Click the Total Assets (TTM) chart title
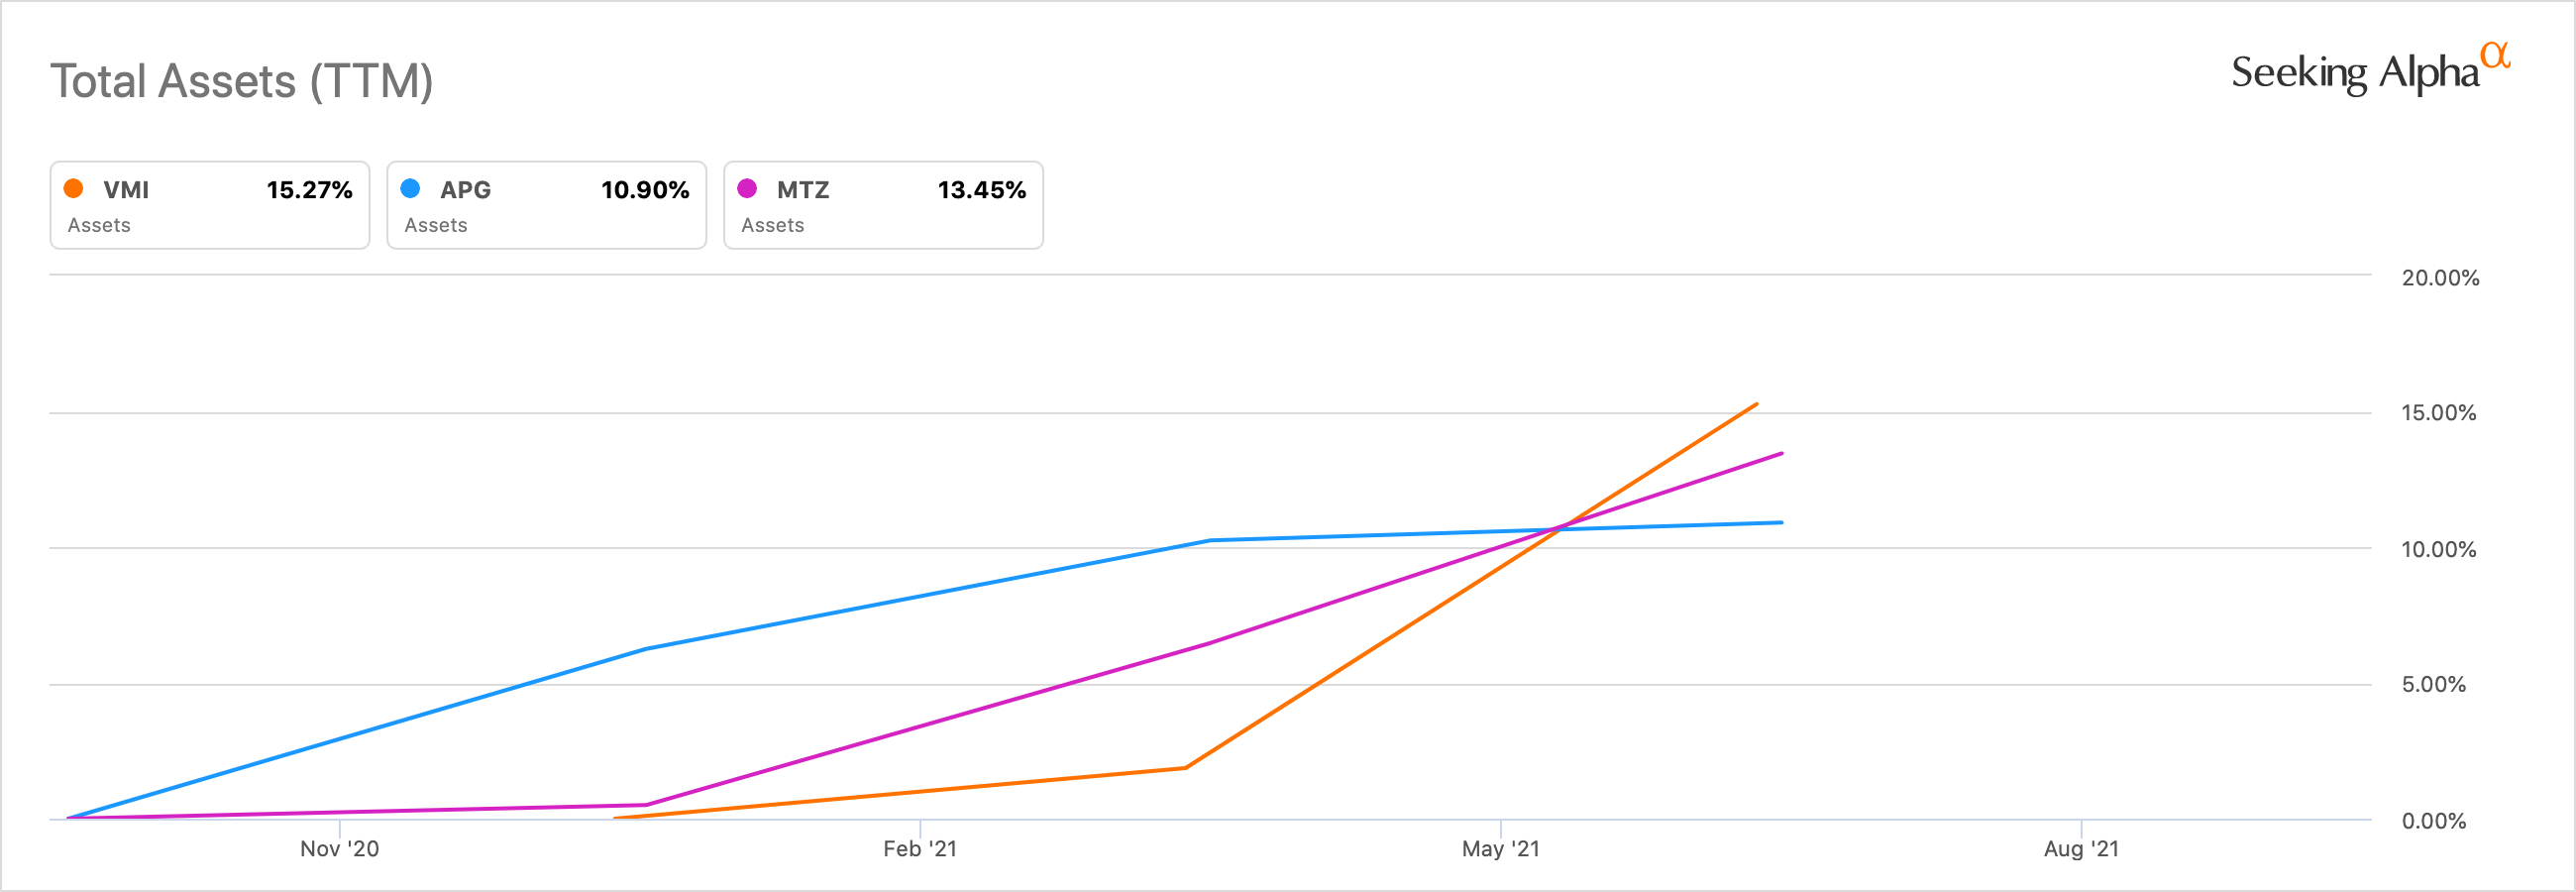This screenshot has width=2576, height=892. pyautogui.click(x=242, y=81)
